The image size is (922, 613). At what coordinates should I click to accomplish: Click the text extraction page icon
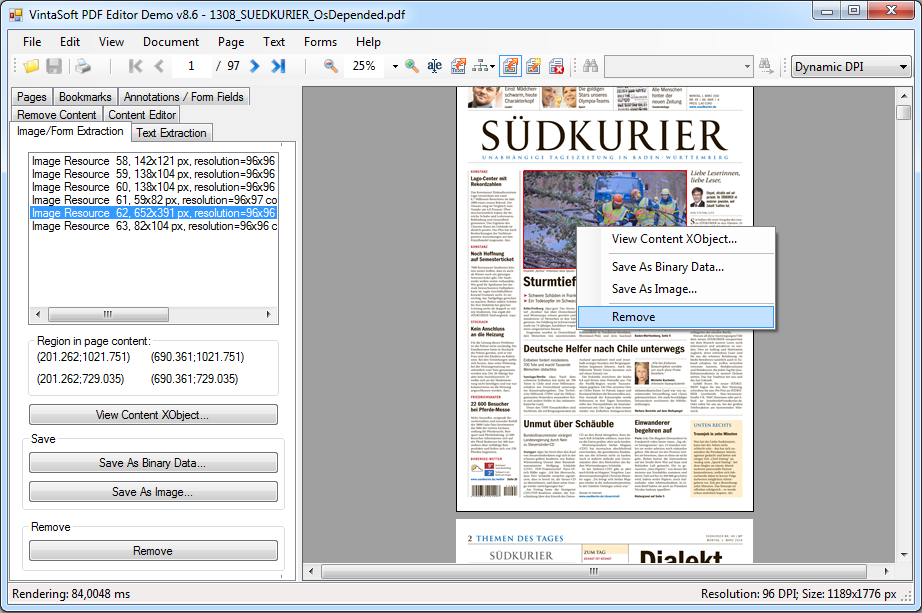click(x=458, y=66)
